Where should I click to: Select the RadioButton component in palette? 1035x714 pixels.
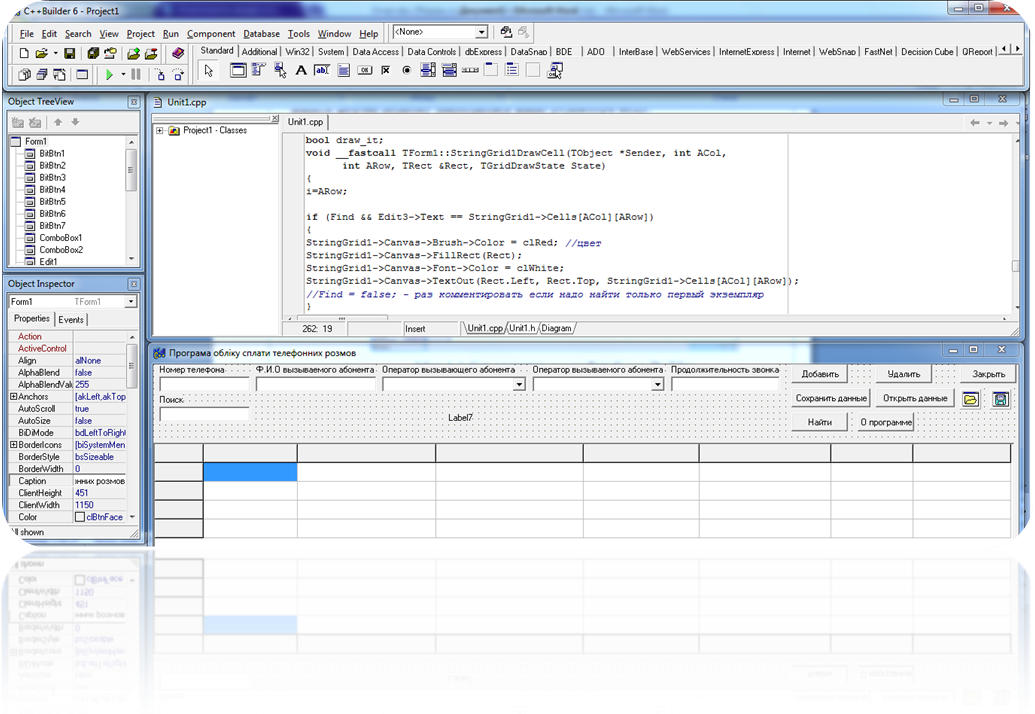point(406,71)
